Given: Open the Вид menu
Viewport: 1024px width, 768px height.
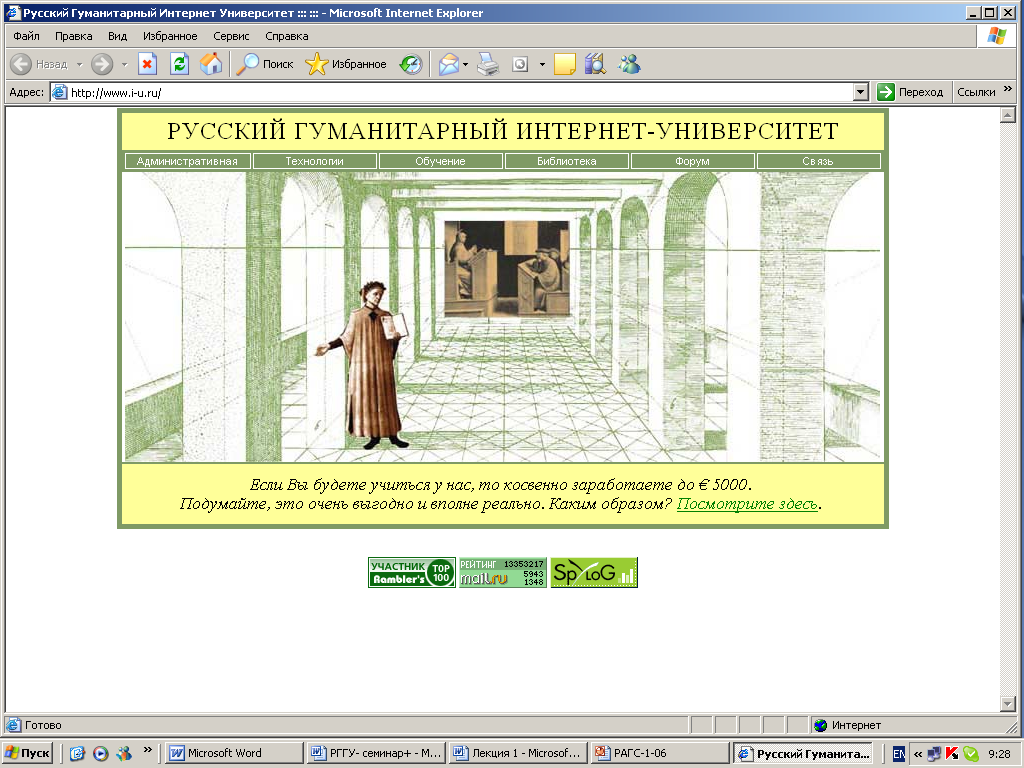Looking at the screenshot, I should click(118, 36).
